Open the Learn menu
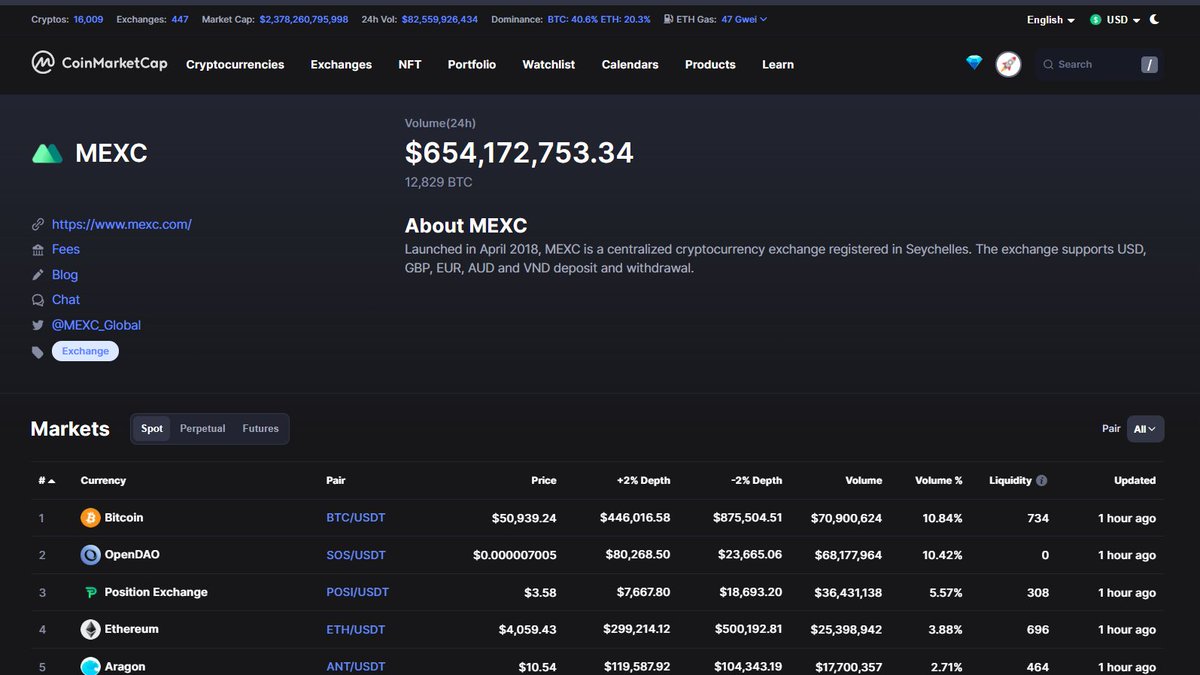Screen dimensions: 1200x675 778,64
